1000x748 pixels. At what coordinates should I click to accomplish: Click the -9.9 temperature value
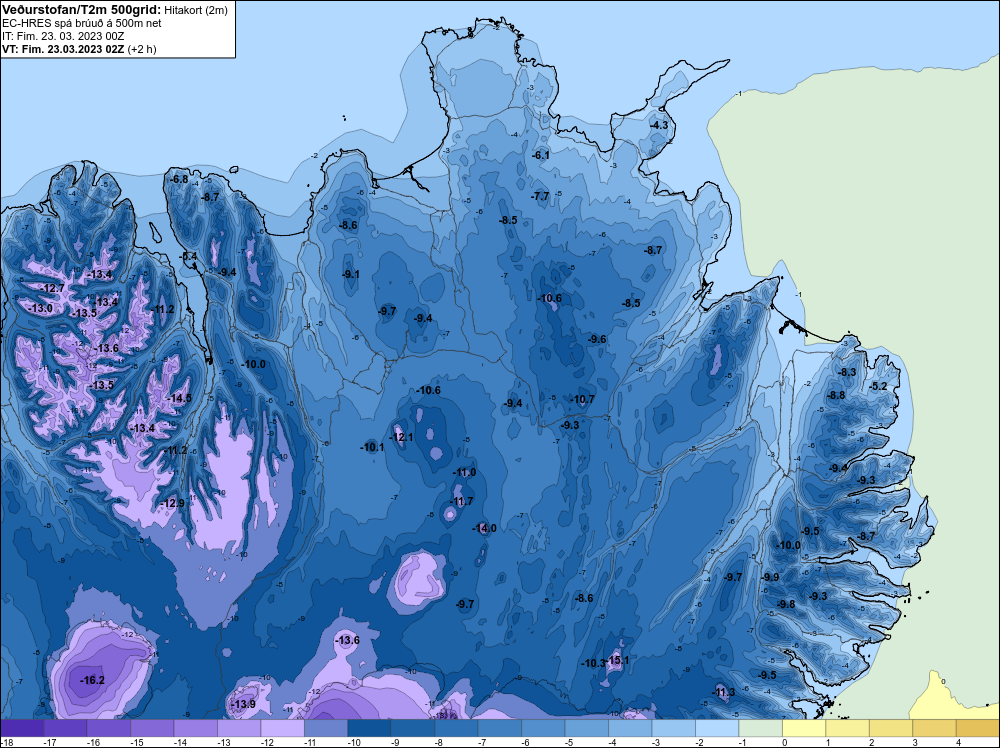tap(770, 577)
